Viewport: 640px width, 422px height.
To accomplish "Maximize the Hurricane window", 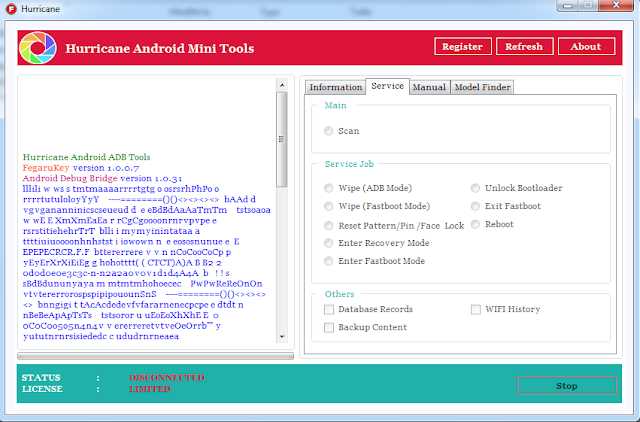I will (588, 5).
